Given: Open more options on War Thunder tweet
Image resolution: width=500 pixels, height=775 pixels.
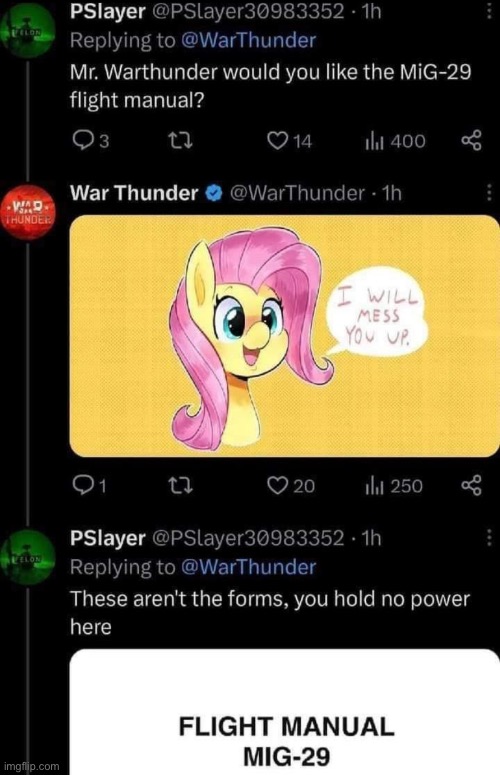Looking at the screenshot, I should [489, 193].
